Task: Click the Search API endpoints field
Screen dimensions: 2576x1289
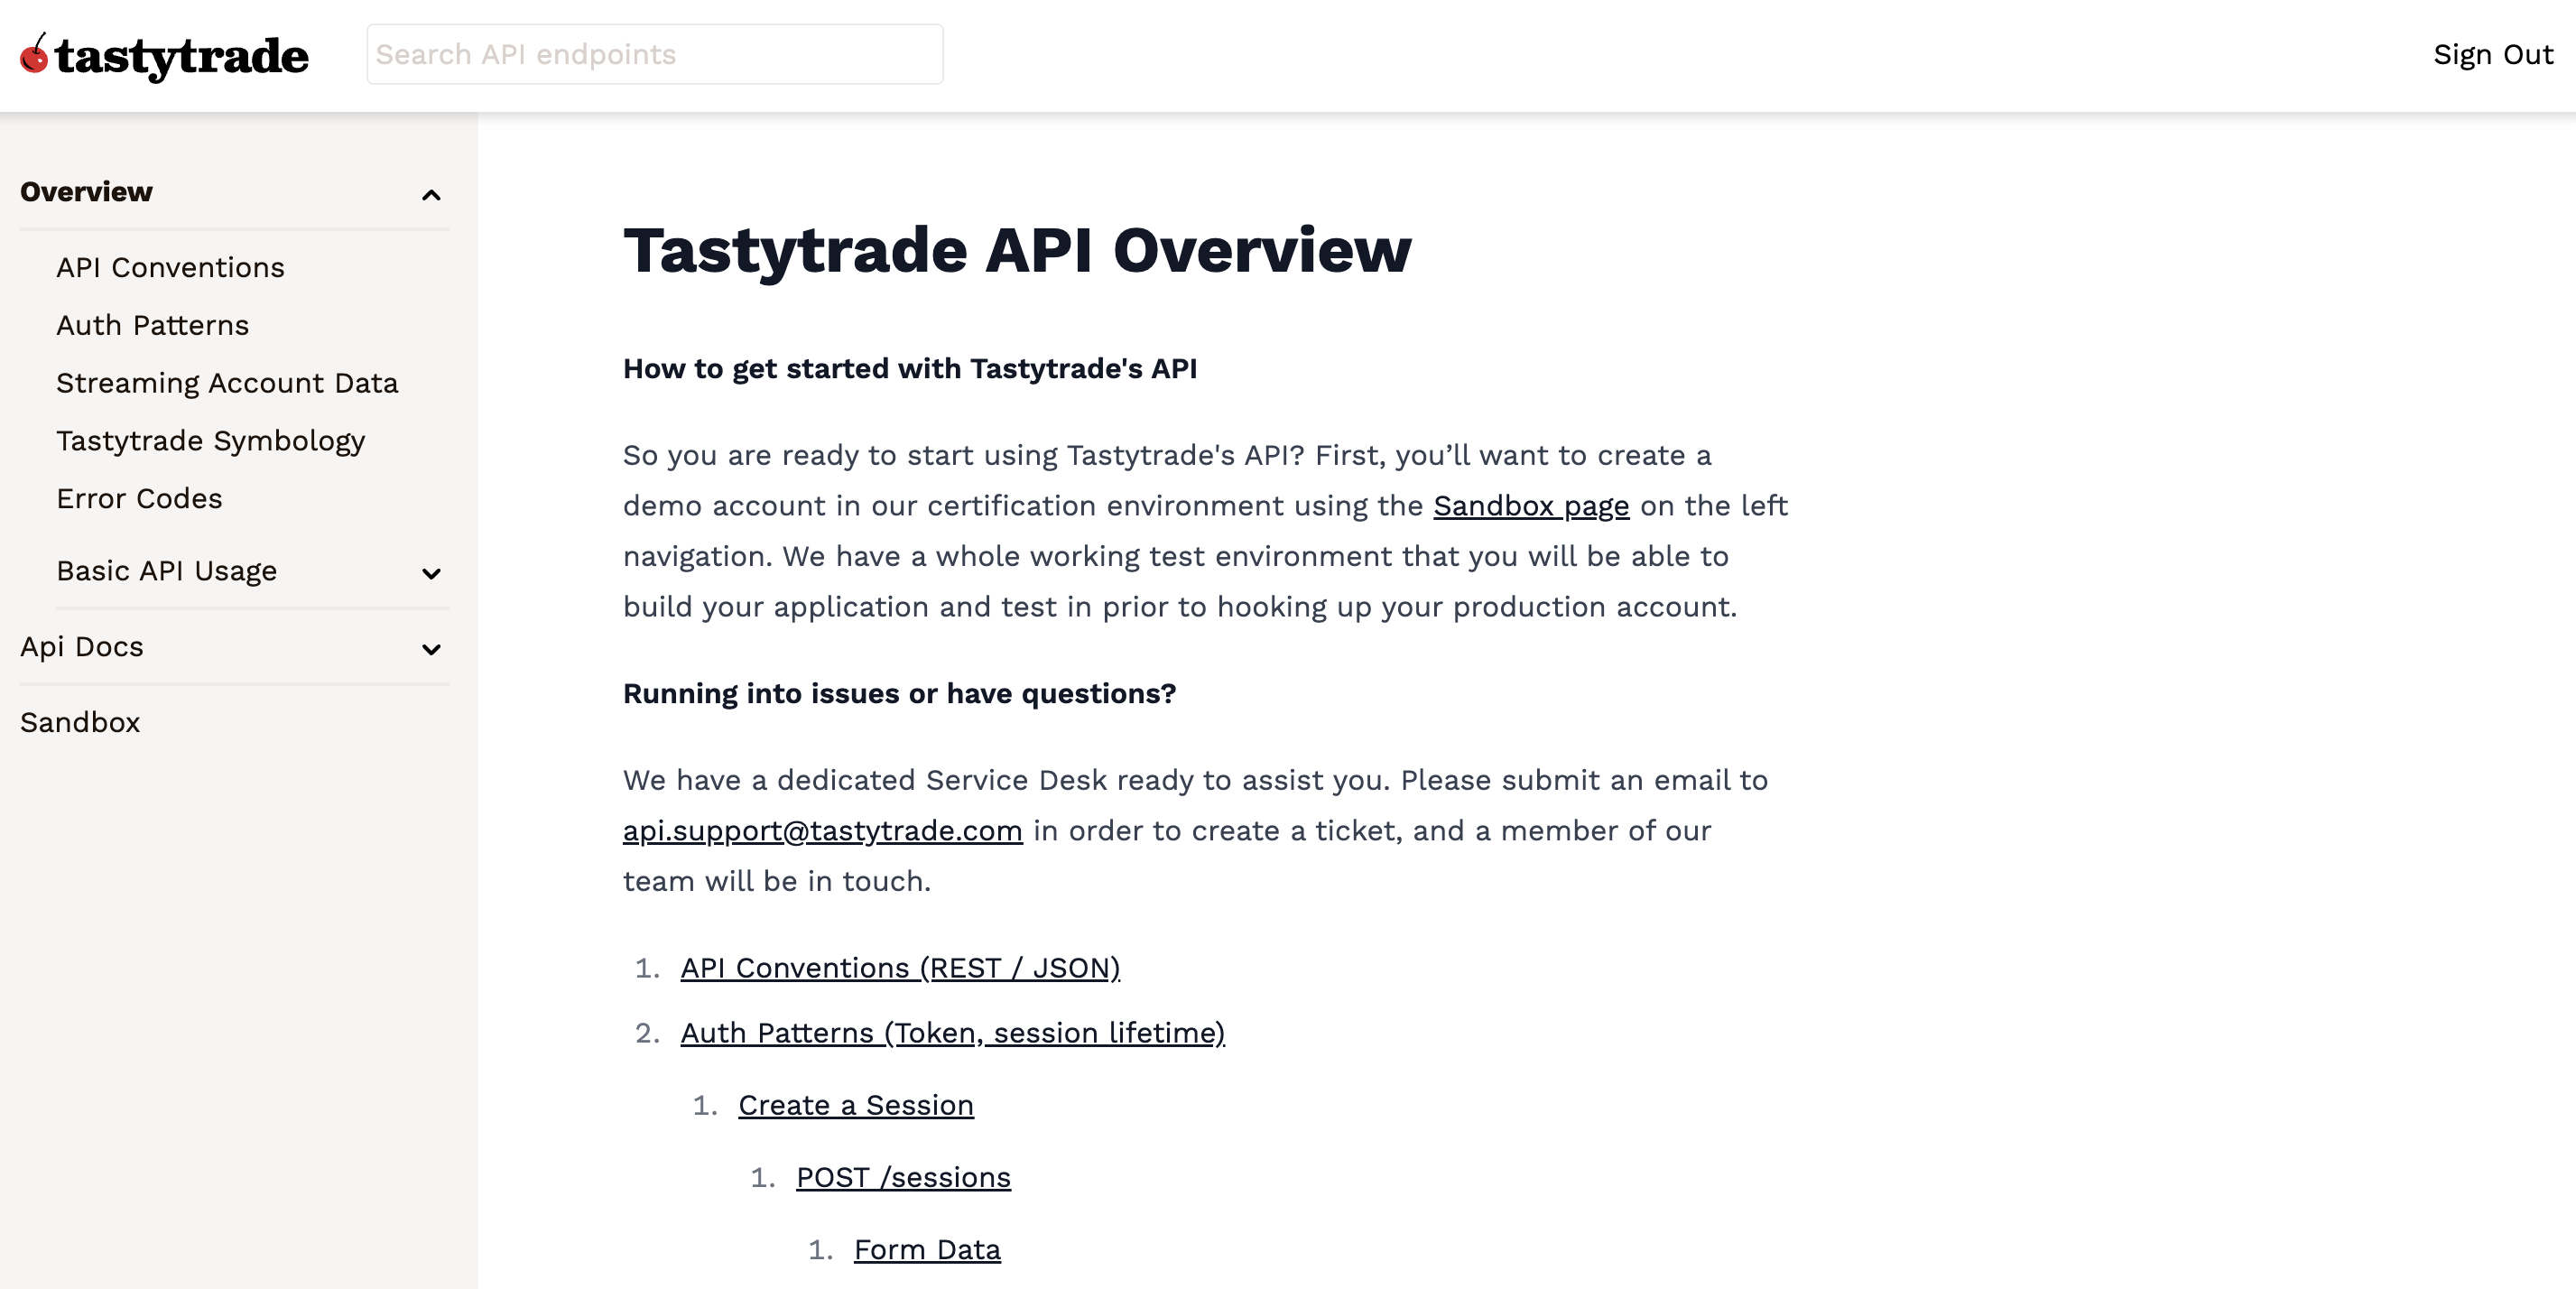Action: click(655, 54)
